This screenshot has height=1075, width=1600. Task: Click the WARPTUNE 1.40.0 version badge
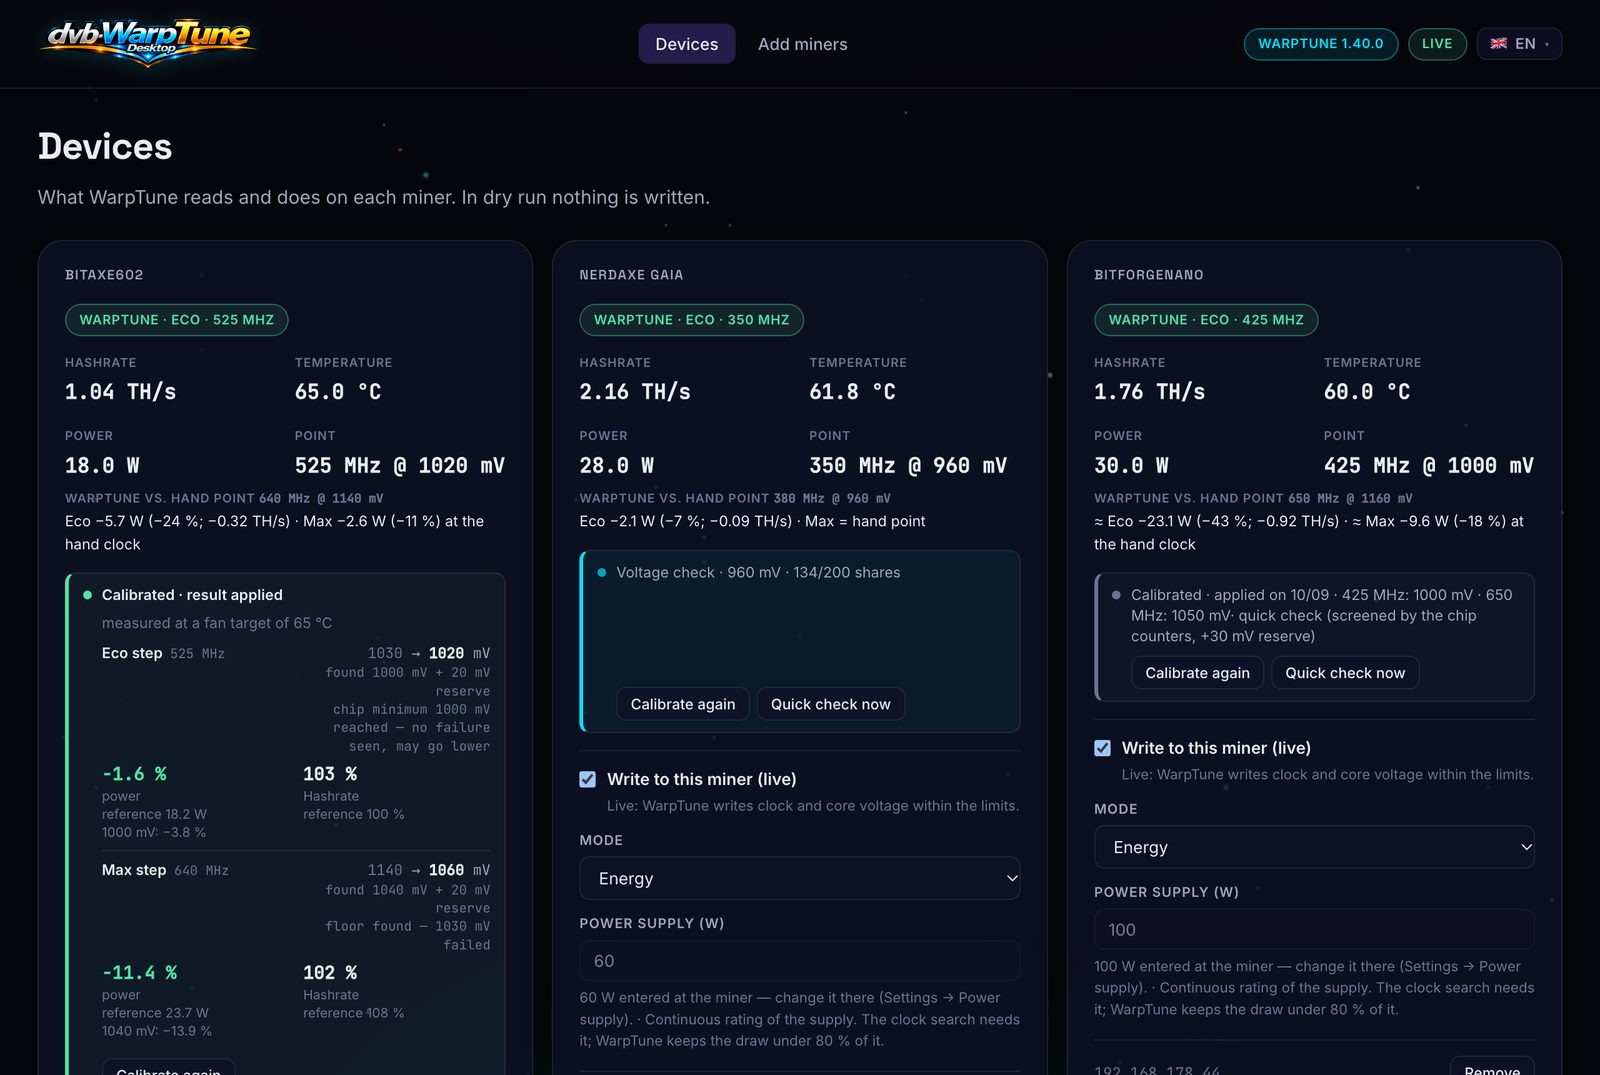[x=1321, y=44]
